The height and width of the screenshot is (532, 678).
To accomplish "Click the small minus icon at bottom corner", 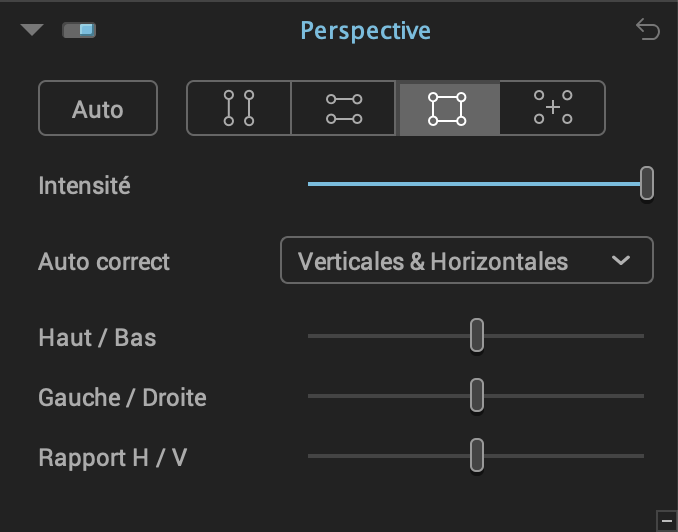I will click(x=667, y=521).
